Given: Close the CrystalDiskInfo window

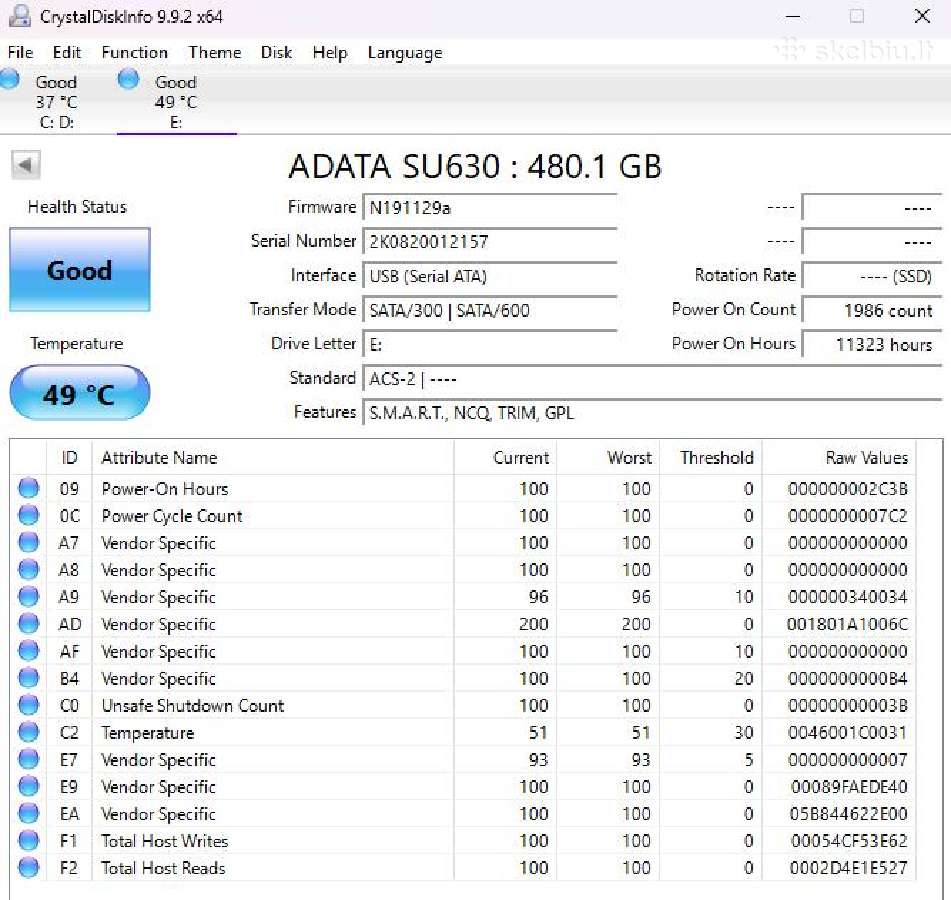Looking at the screenshot, I should (922, 16).
